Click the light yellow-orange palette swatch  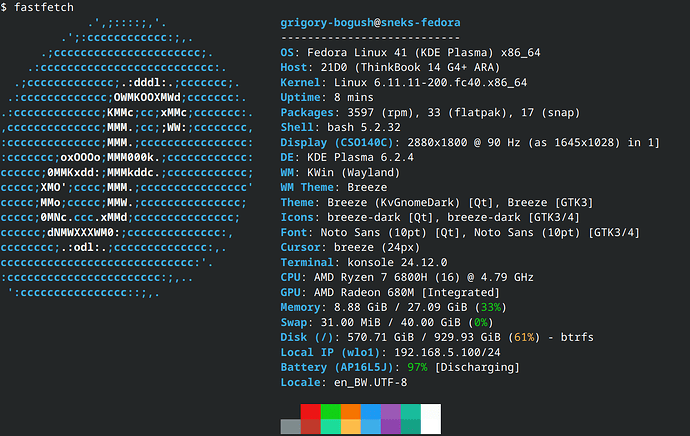click(x=351, y=427)
